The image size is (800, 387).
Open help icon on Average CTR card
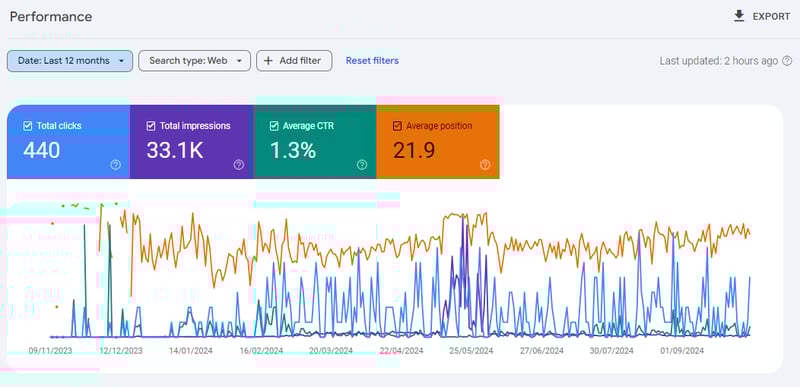click(x=362, y=165)
